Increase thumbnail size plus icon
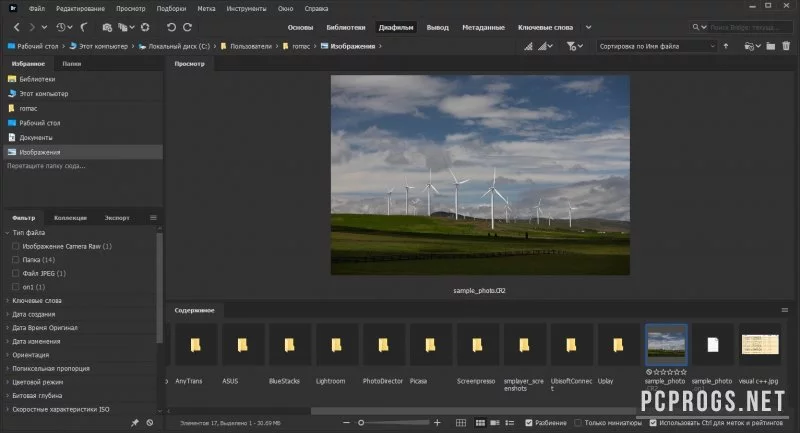Image resolution: width=800 pixels, height=433 pixels. point(437,423)
